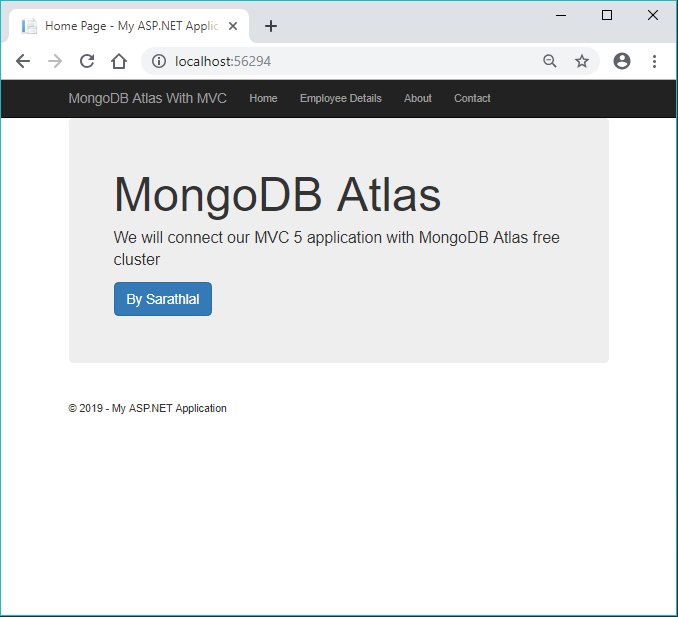The image size is (678, 617).
Task: Click the © 2019 - My ASP.NET Application footer
Action: (147, 408)
